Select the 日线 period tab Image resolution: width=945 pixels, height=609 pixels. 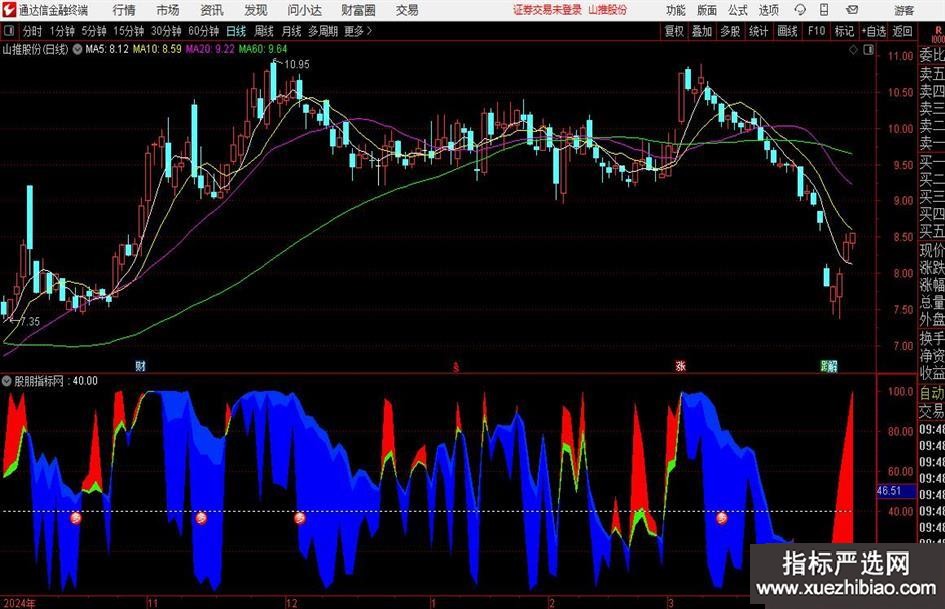coord(236,31)
